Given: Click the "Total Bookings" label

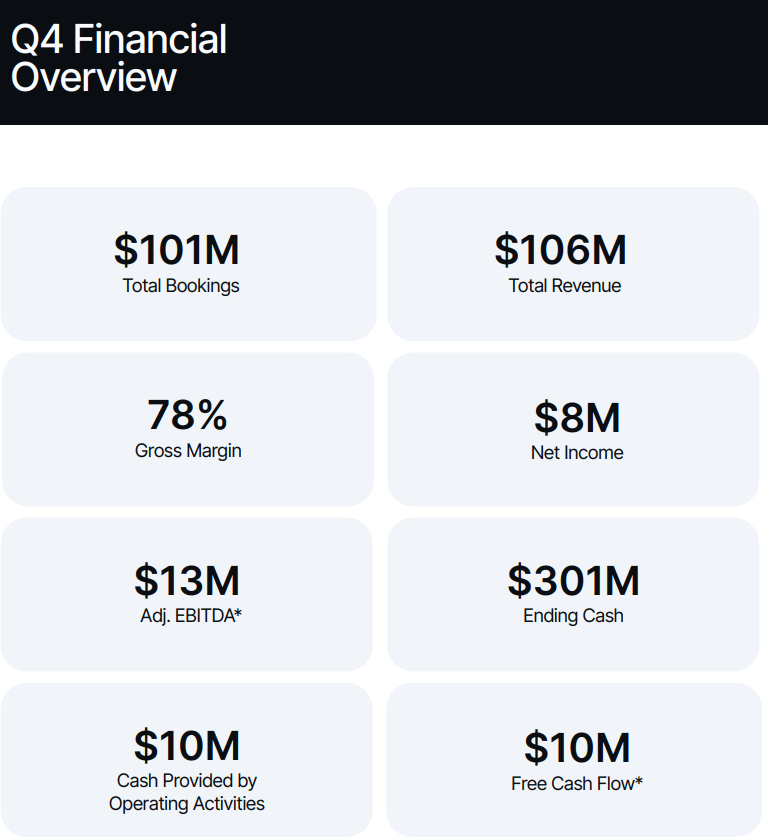Looking at the screenshot, I should click(x=181, y=286).
